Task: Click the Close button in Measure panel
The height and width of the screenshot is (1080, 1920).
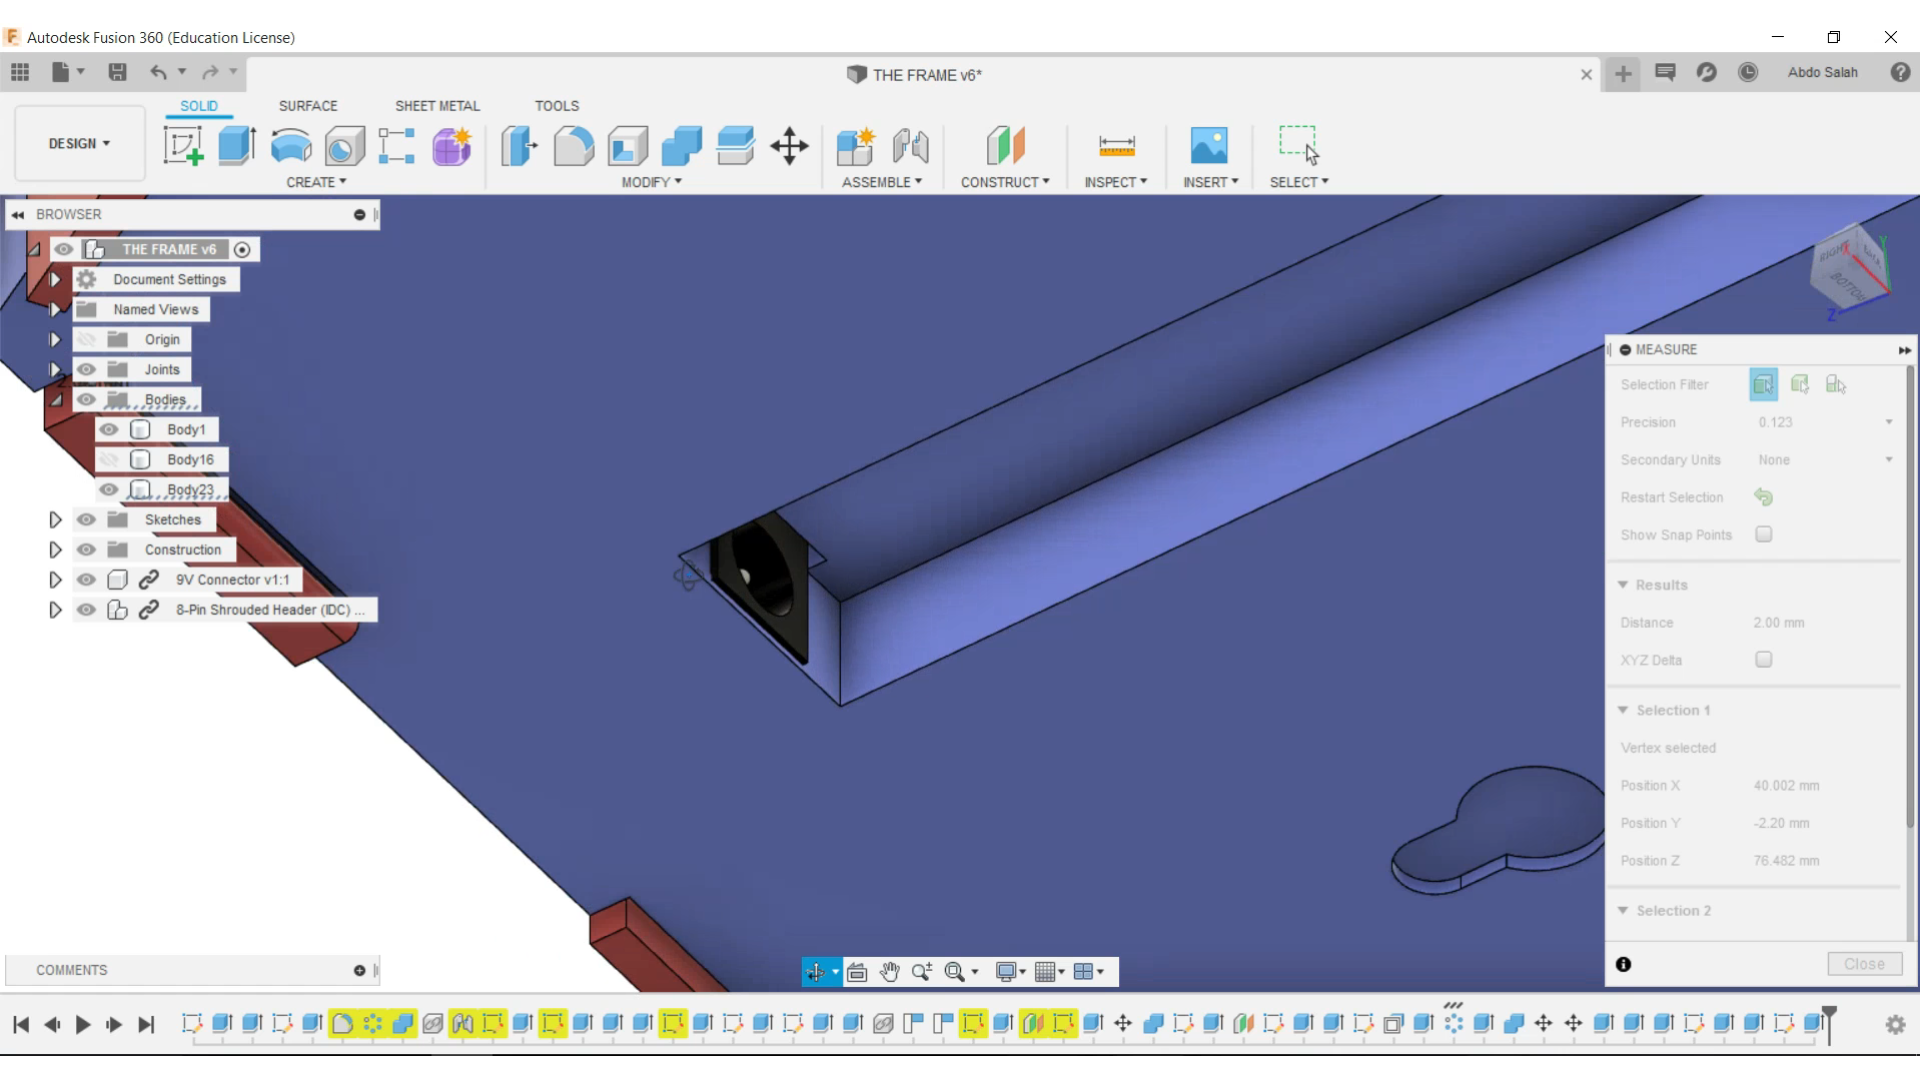Action: (x=1864, y=964)
